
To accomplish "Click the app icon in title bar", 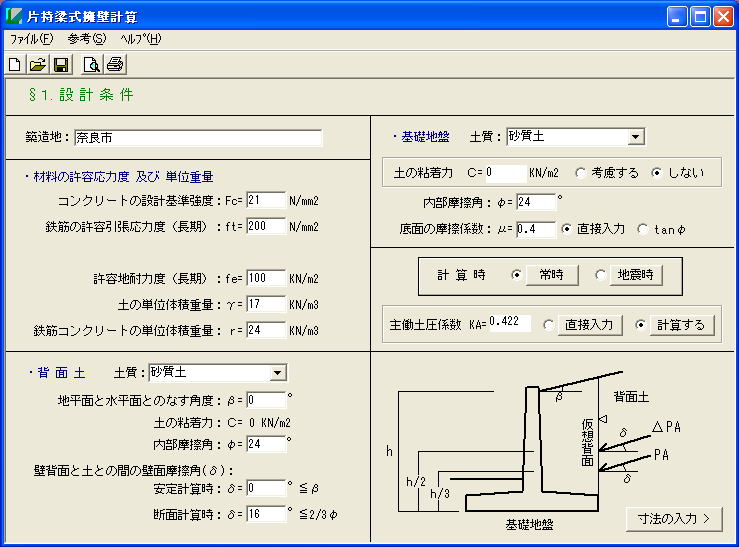I will coord(14,17).
